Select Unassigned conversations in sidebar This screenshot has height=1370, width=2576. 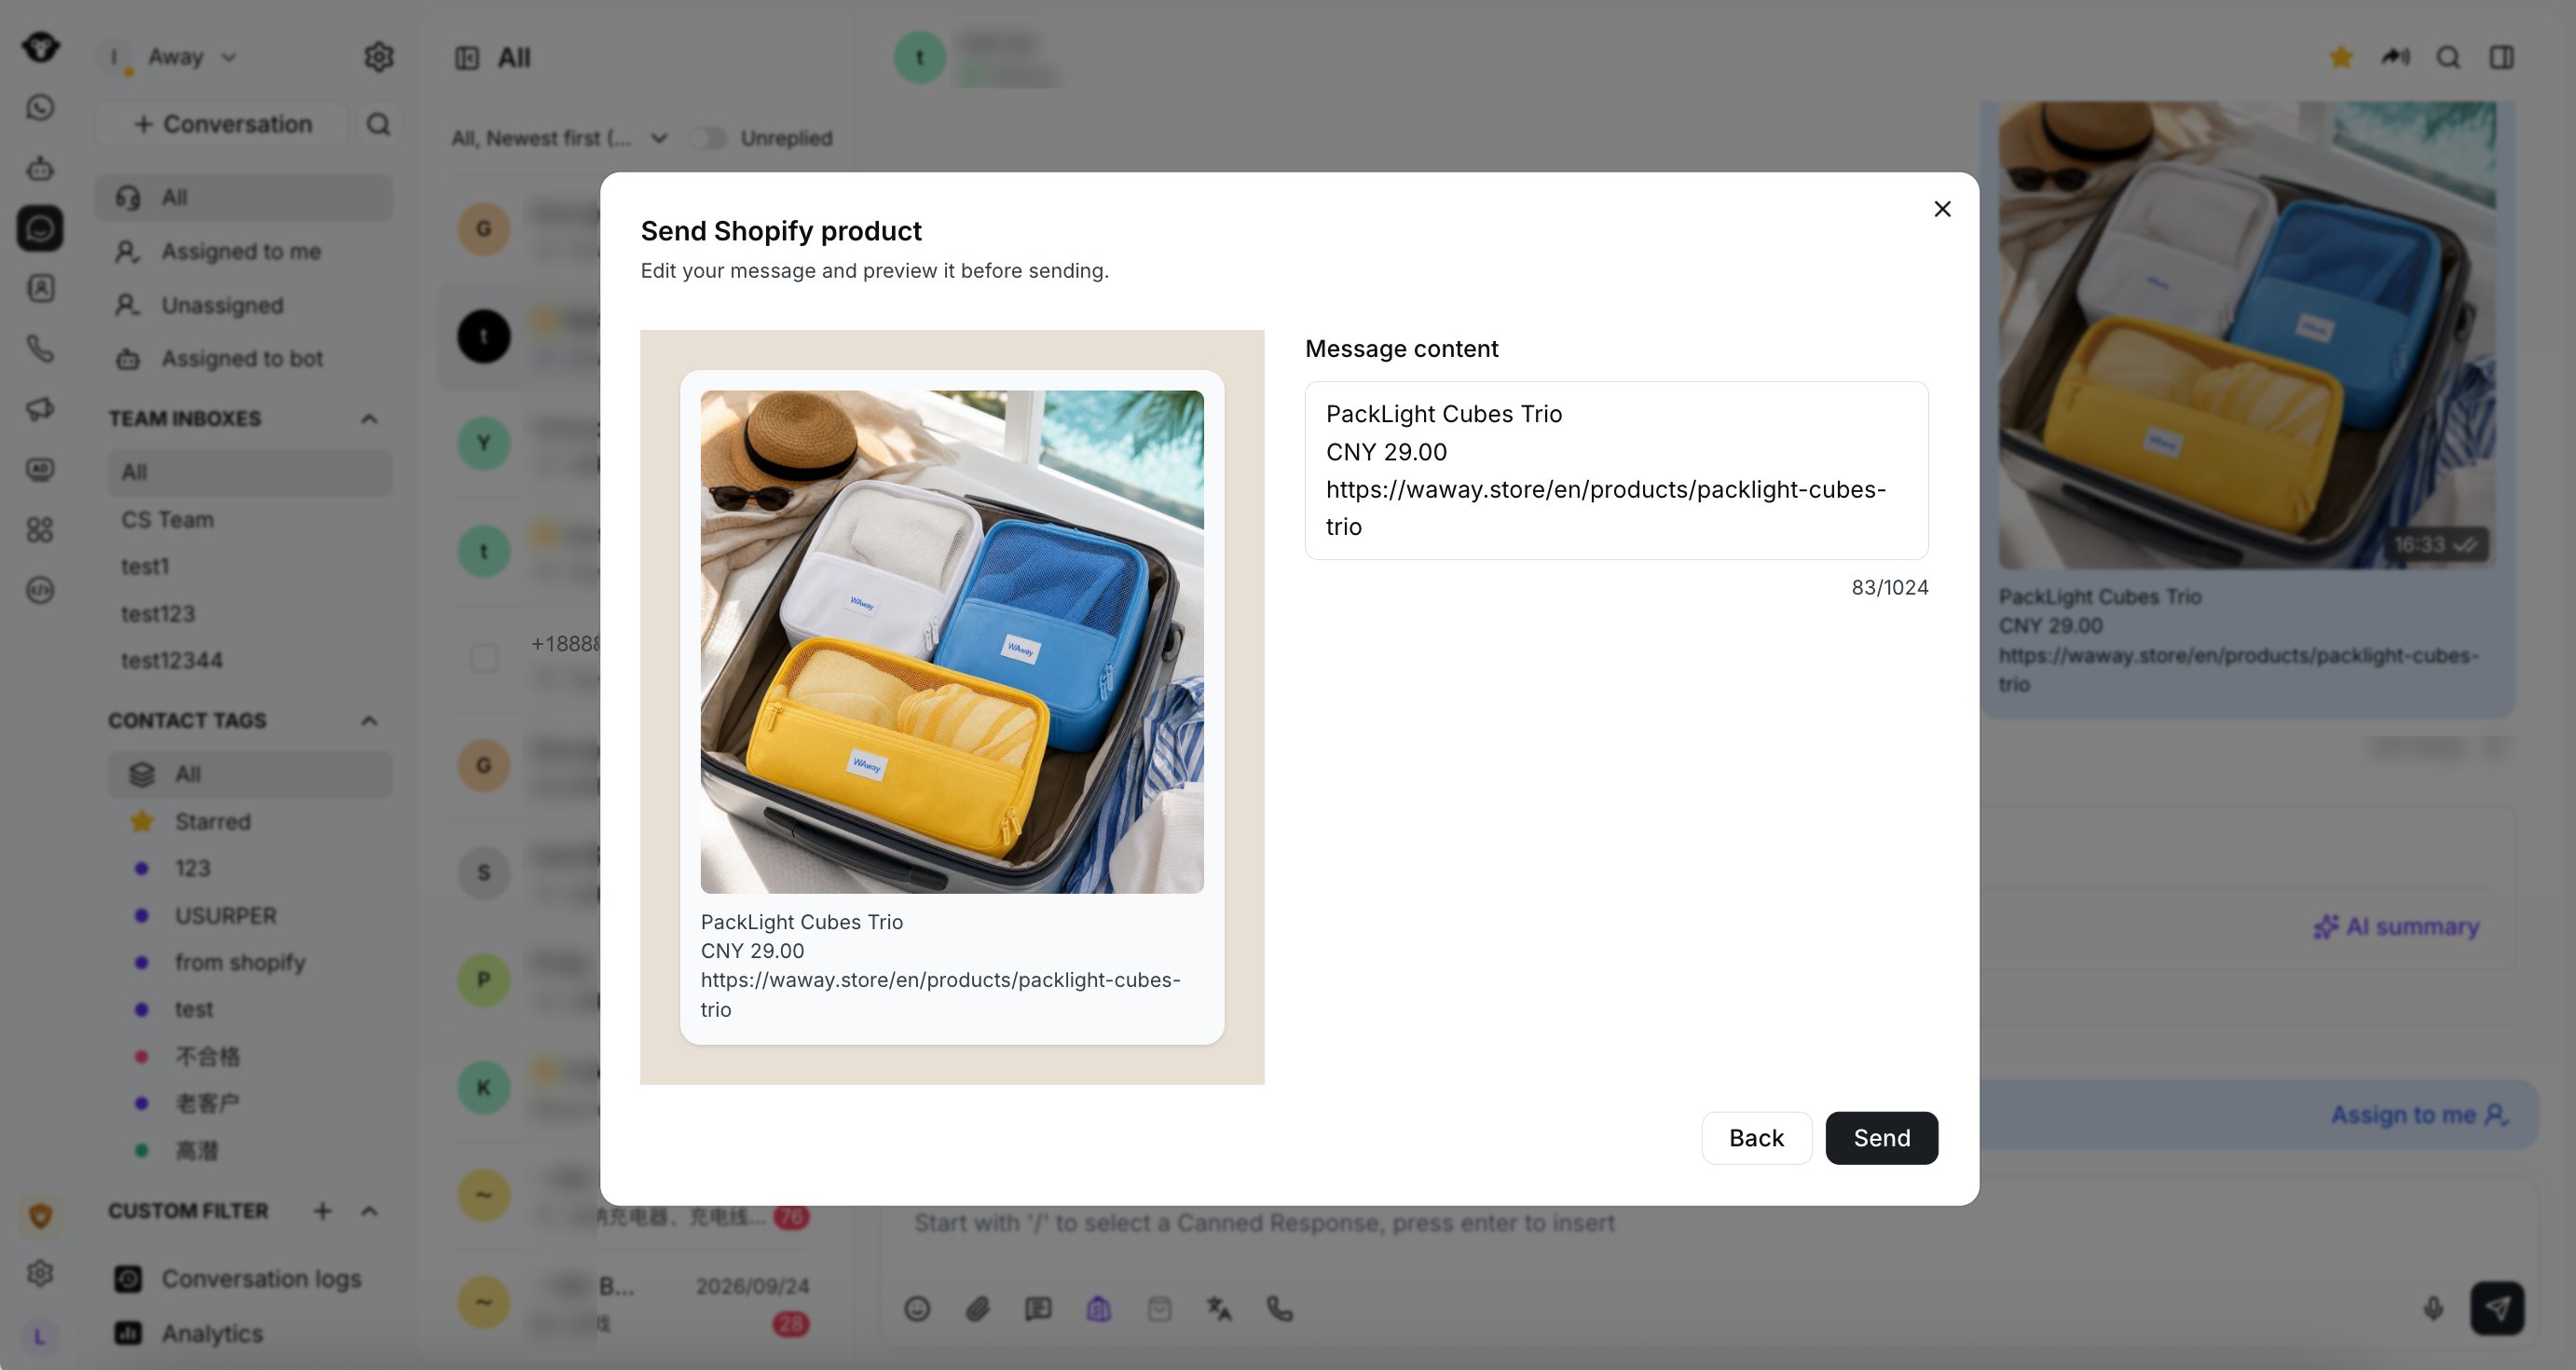[x=244, y=305]
